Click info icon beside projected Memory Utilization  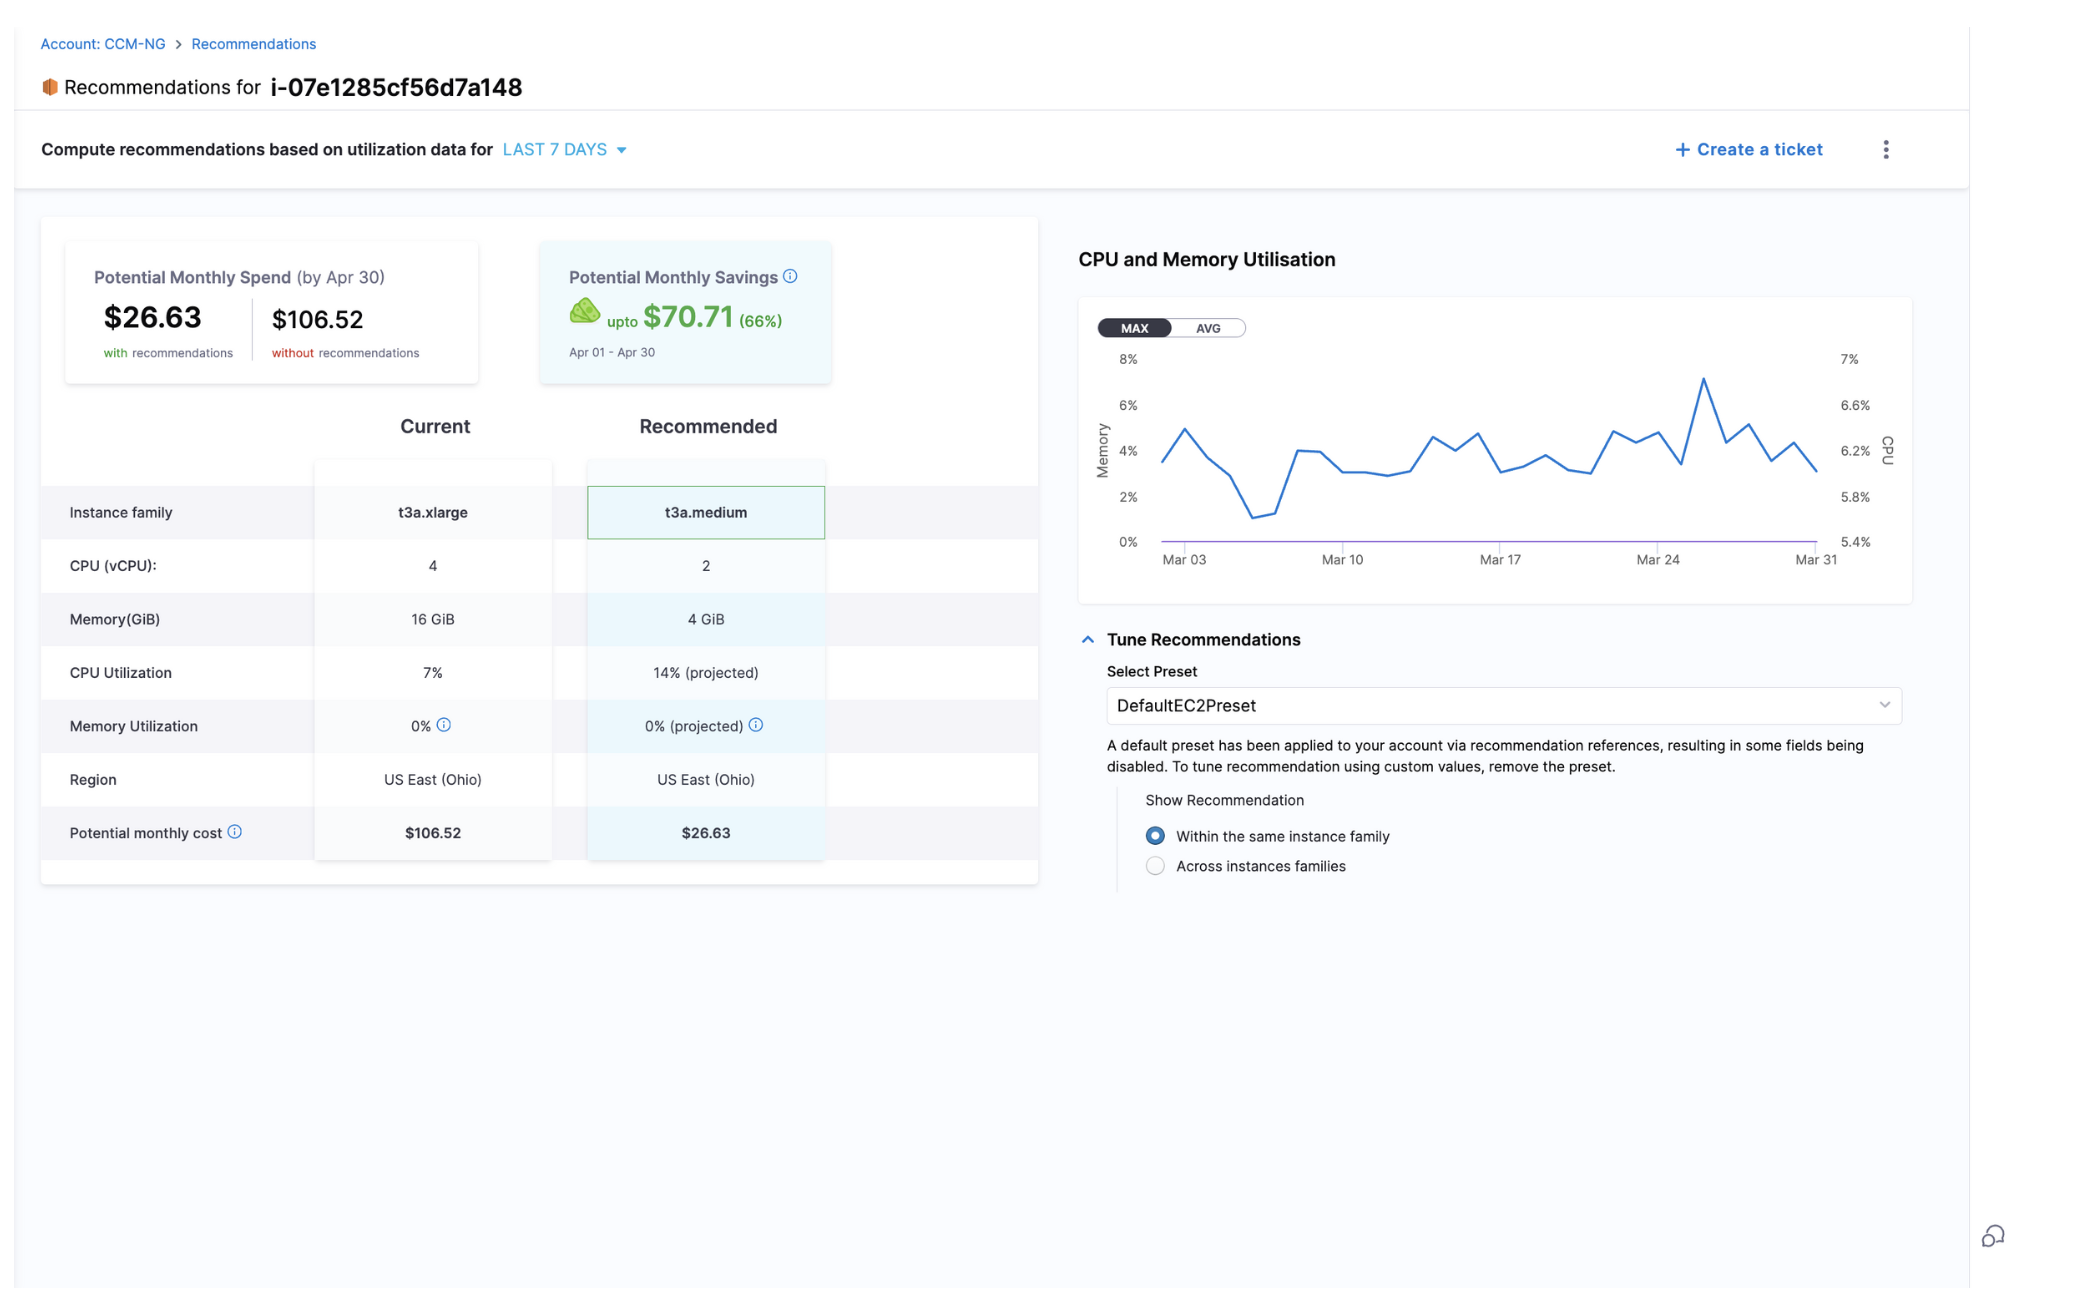(756, 725)
